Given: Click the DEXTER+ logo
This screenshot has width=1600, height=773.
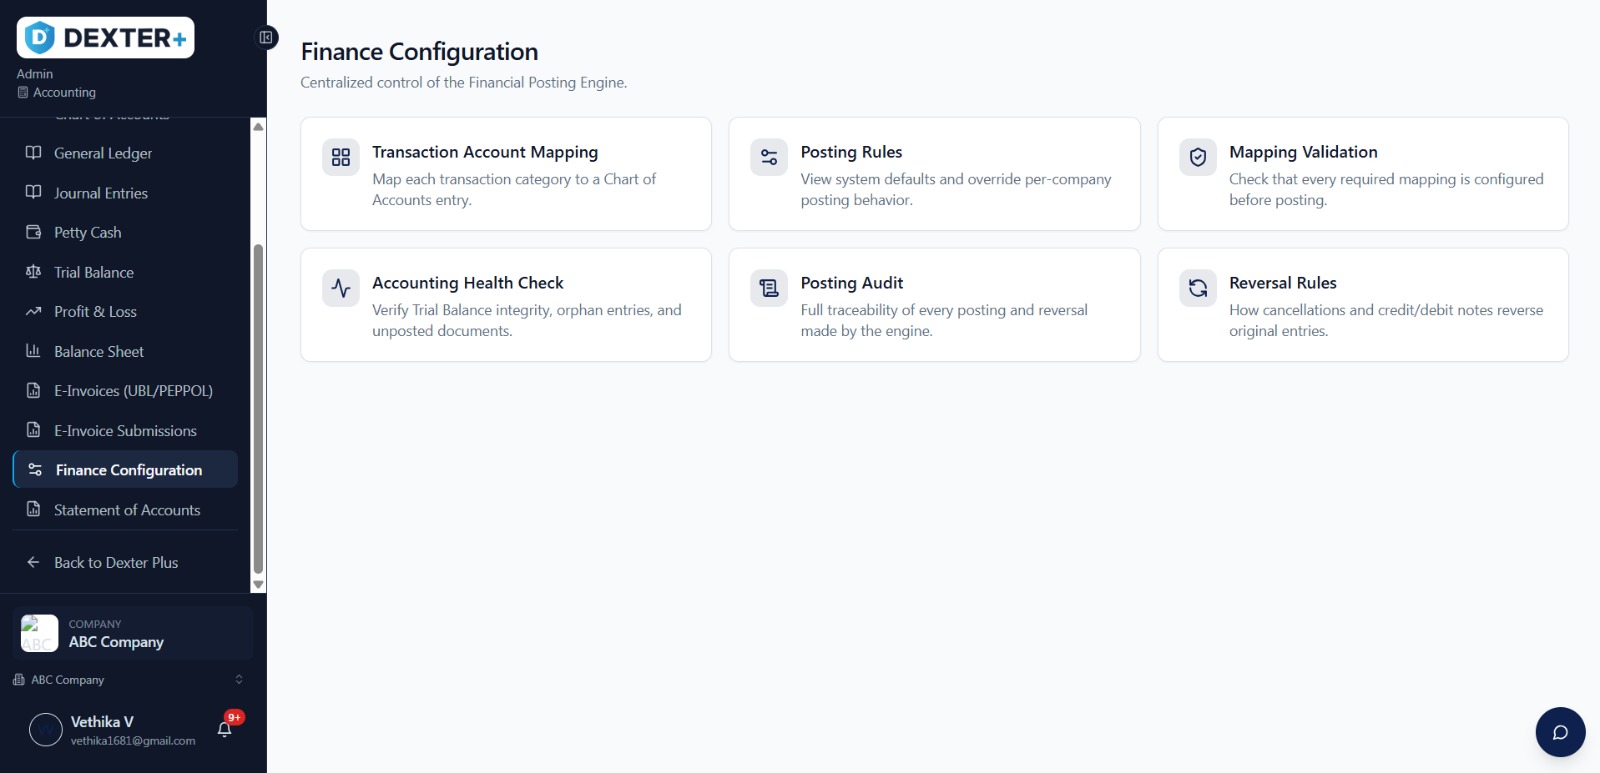Looking at the screenshot, I should (x=105, y=38).
